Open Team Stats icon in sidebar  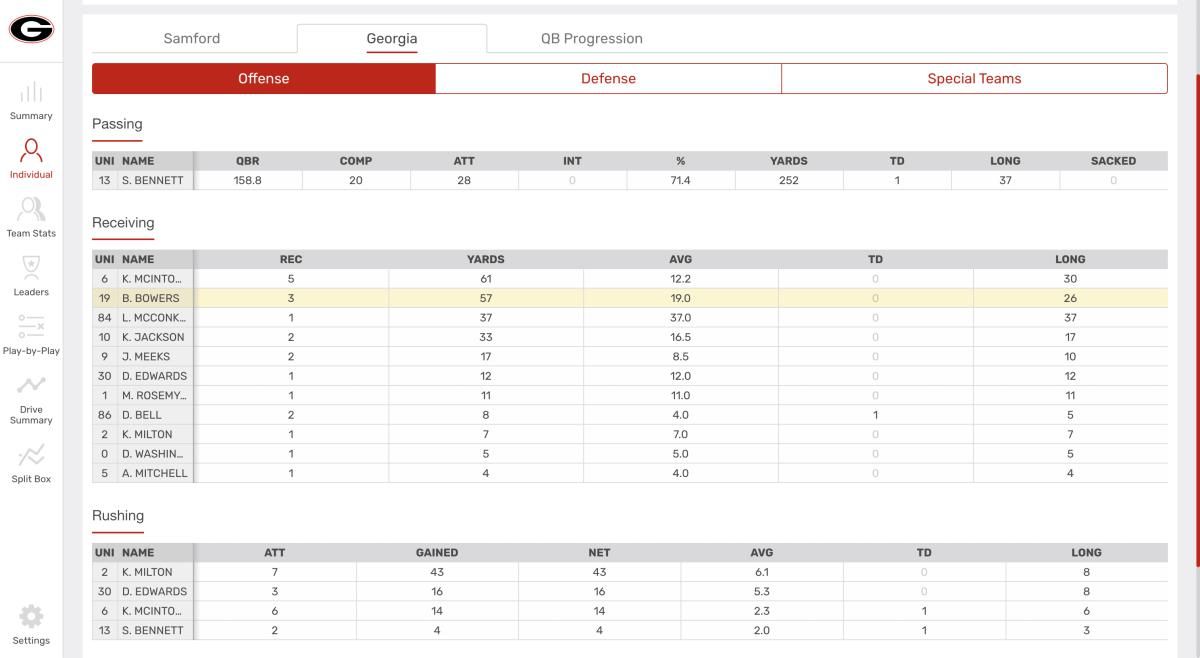pyautogui.click(x=31, y=210)
